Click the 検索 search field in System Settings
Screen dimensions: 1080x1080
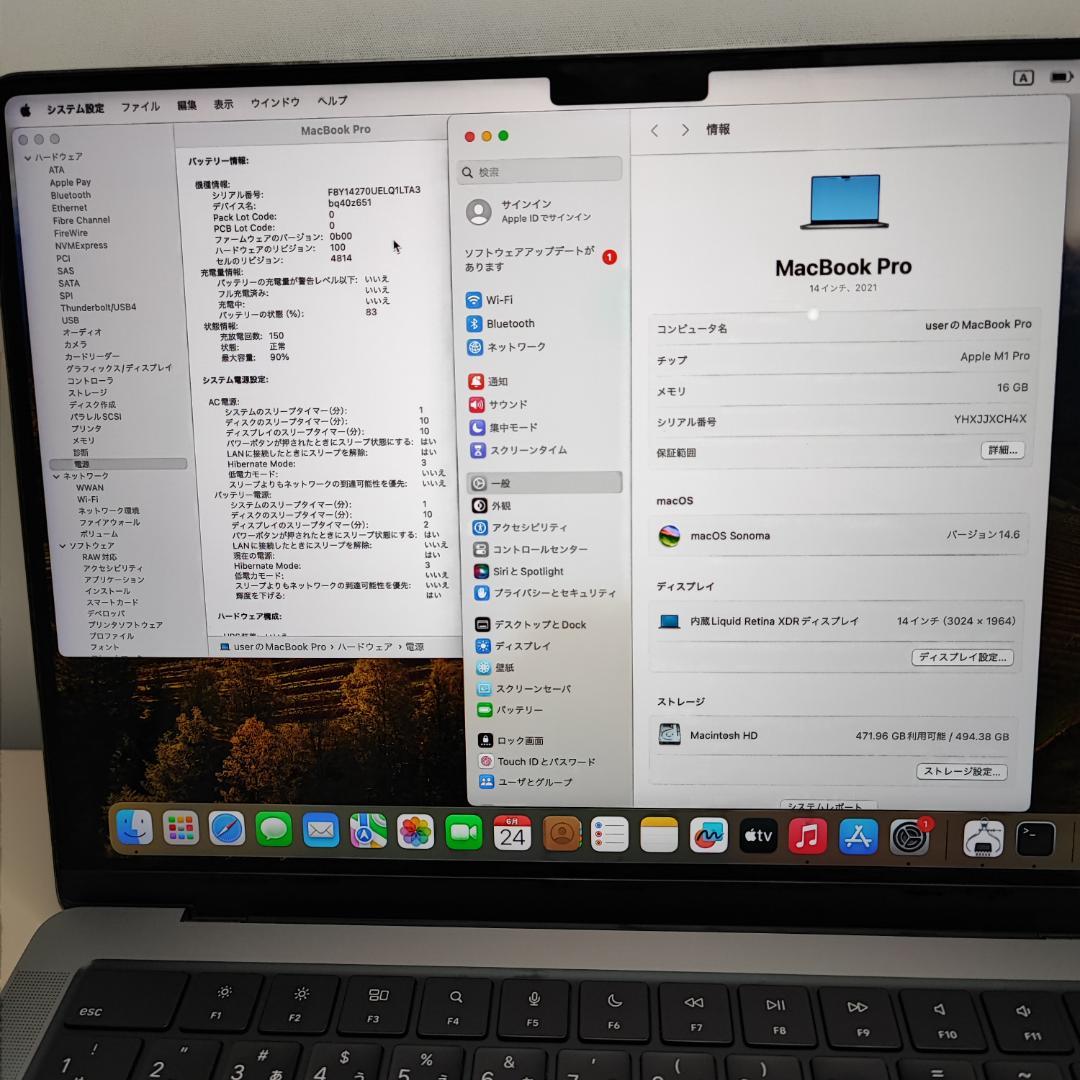(540, 171)
